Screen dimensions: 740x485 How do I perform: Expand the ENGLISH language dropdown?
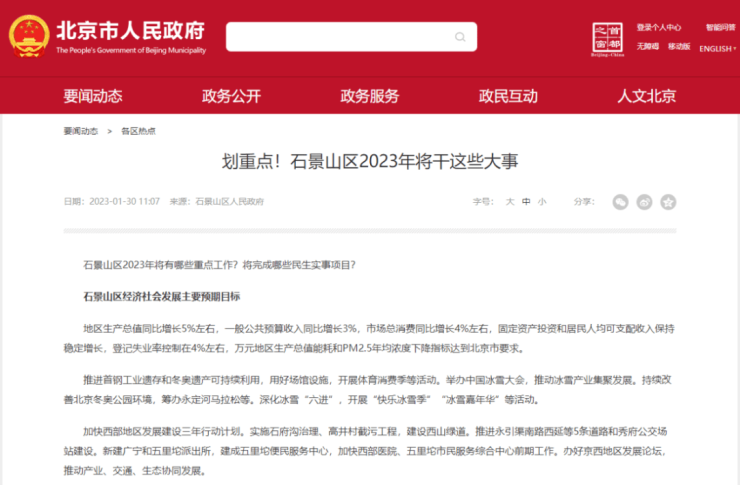coord(717,49)
